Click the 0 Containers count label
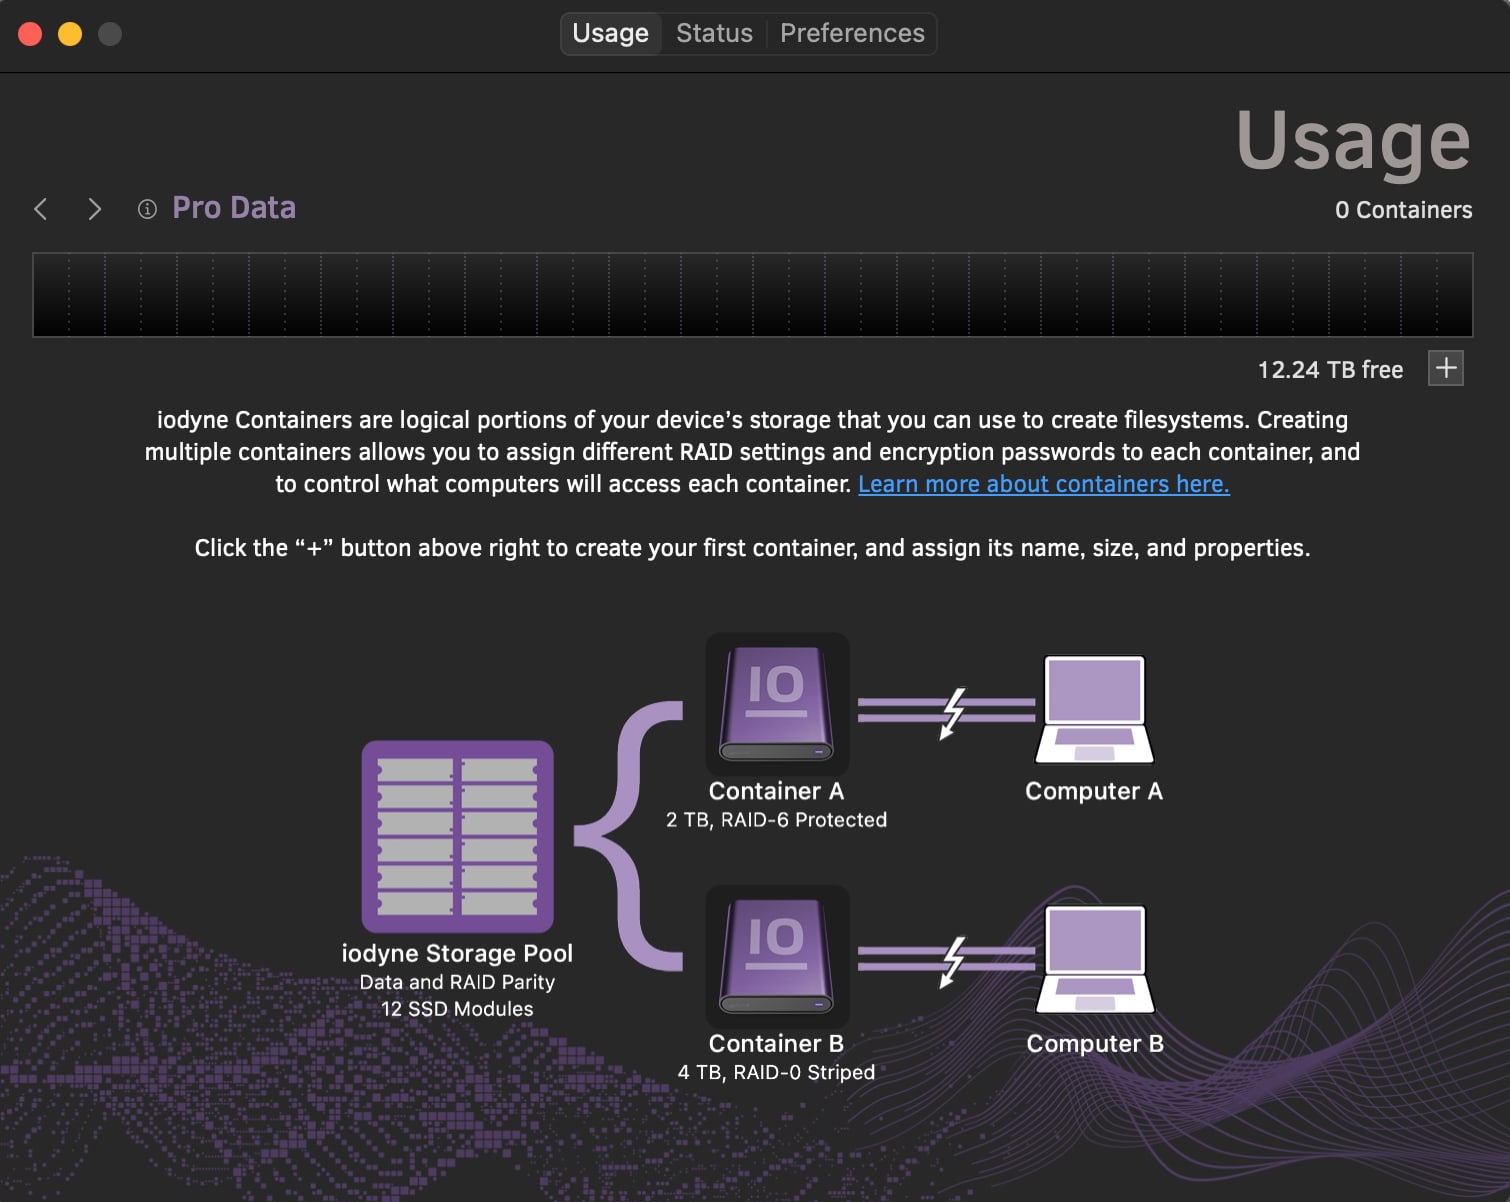The image size is (1510, 1202). [1403, 210]
